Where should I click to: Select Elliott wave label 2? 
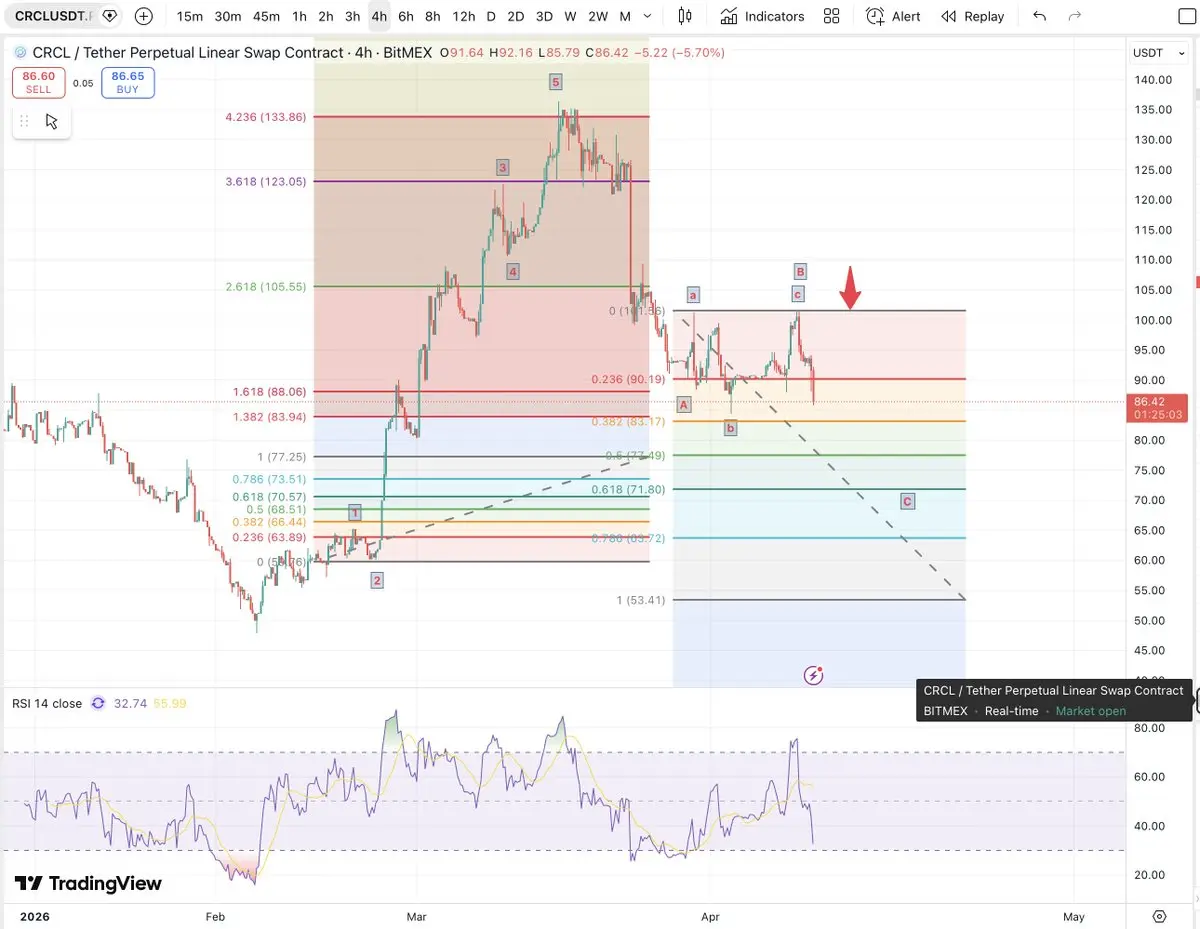pyautogui.click(x=377, y=580)
